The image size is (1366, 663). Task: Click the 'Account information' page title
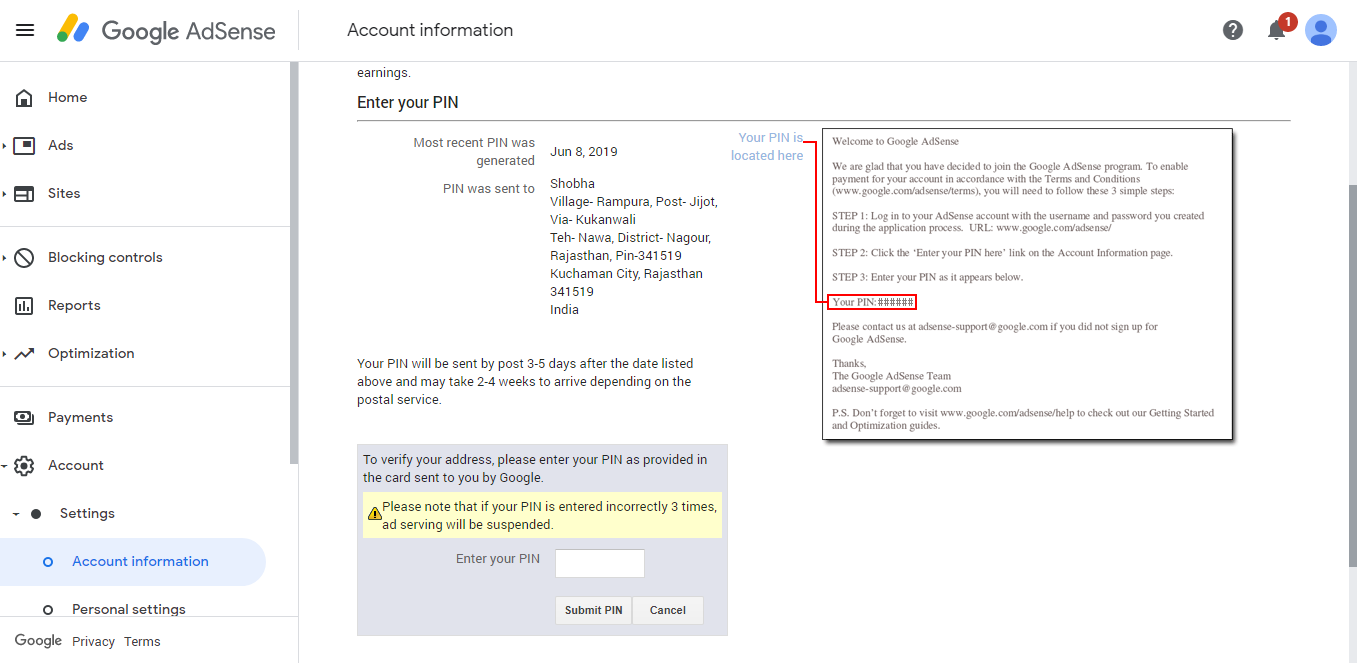point(430,30)
